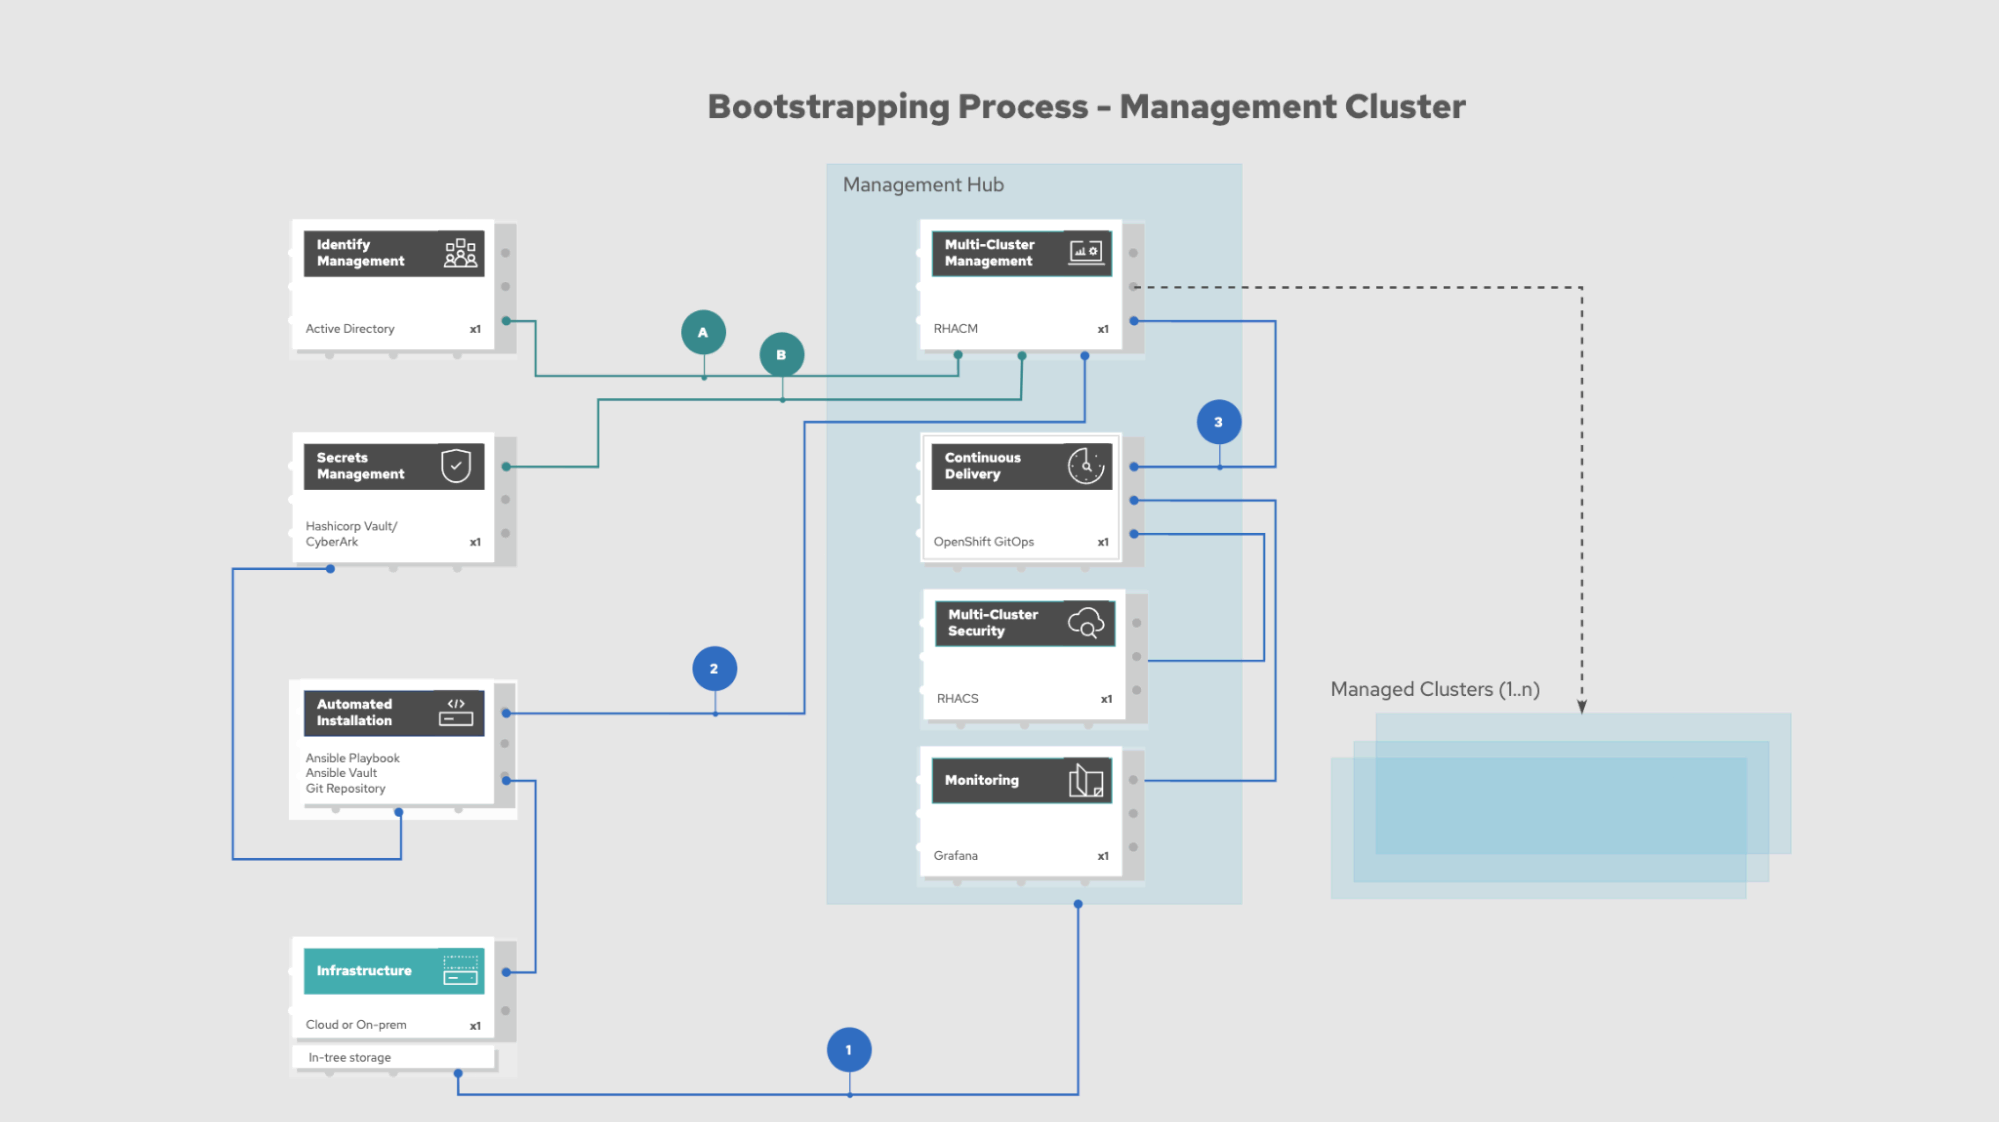Click the Multi-Cluster Security cloud icon
The image size is (1999, 1123).
coord(1086,624)
